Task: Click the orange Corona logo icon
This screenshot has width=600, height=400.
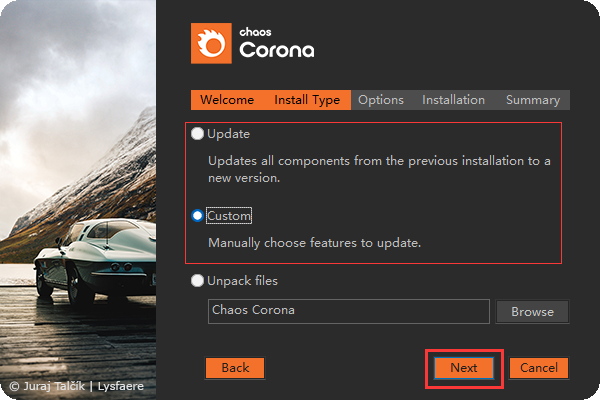Action: pyautogui.click(x=211, y=43)
